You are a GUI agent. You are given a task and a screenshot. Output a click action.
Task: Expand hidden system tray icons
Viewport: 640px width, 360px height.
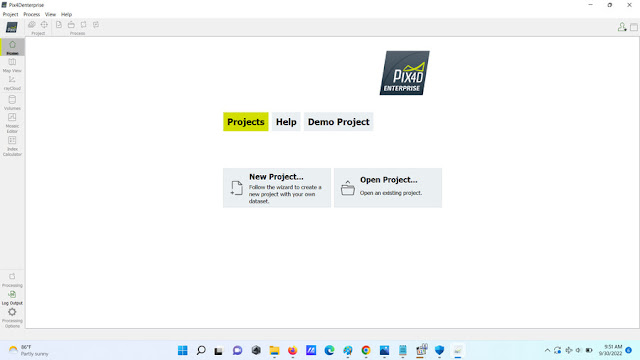click(547, 350)
